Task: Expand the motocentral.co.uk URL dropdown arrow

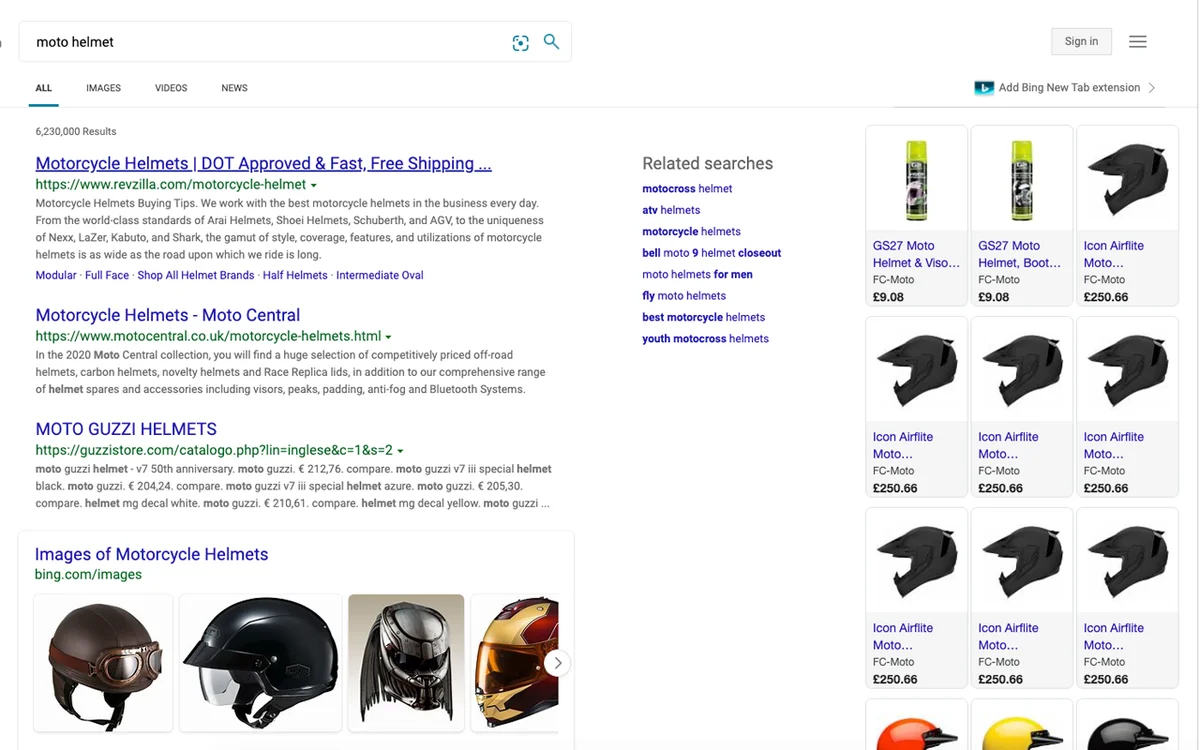Action: [x=388, y=337]
